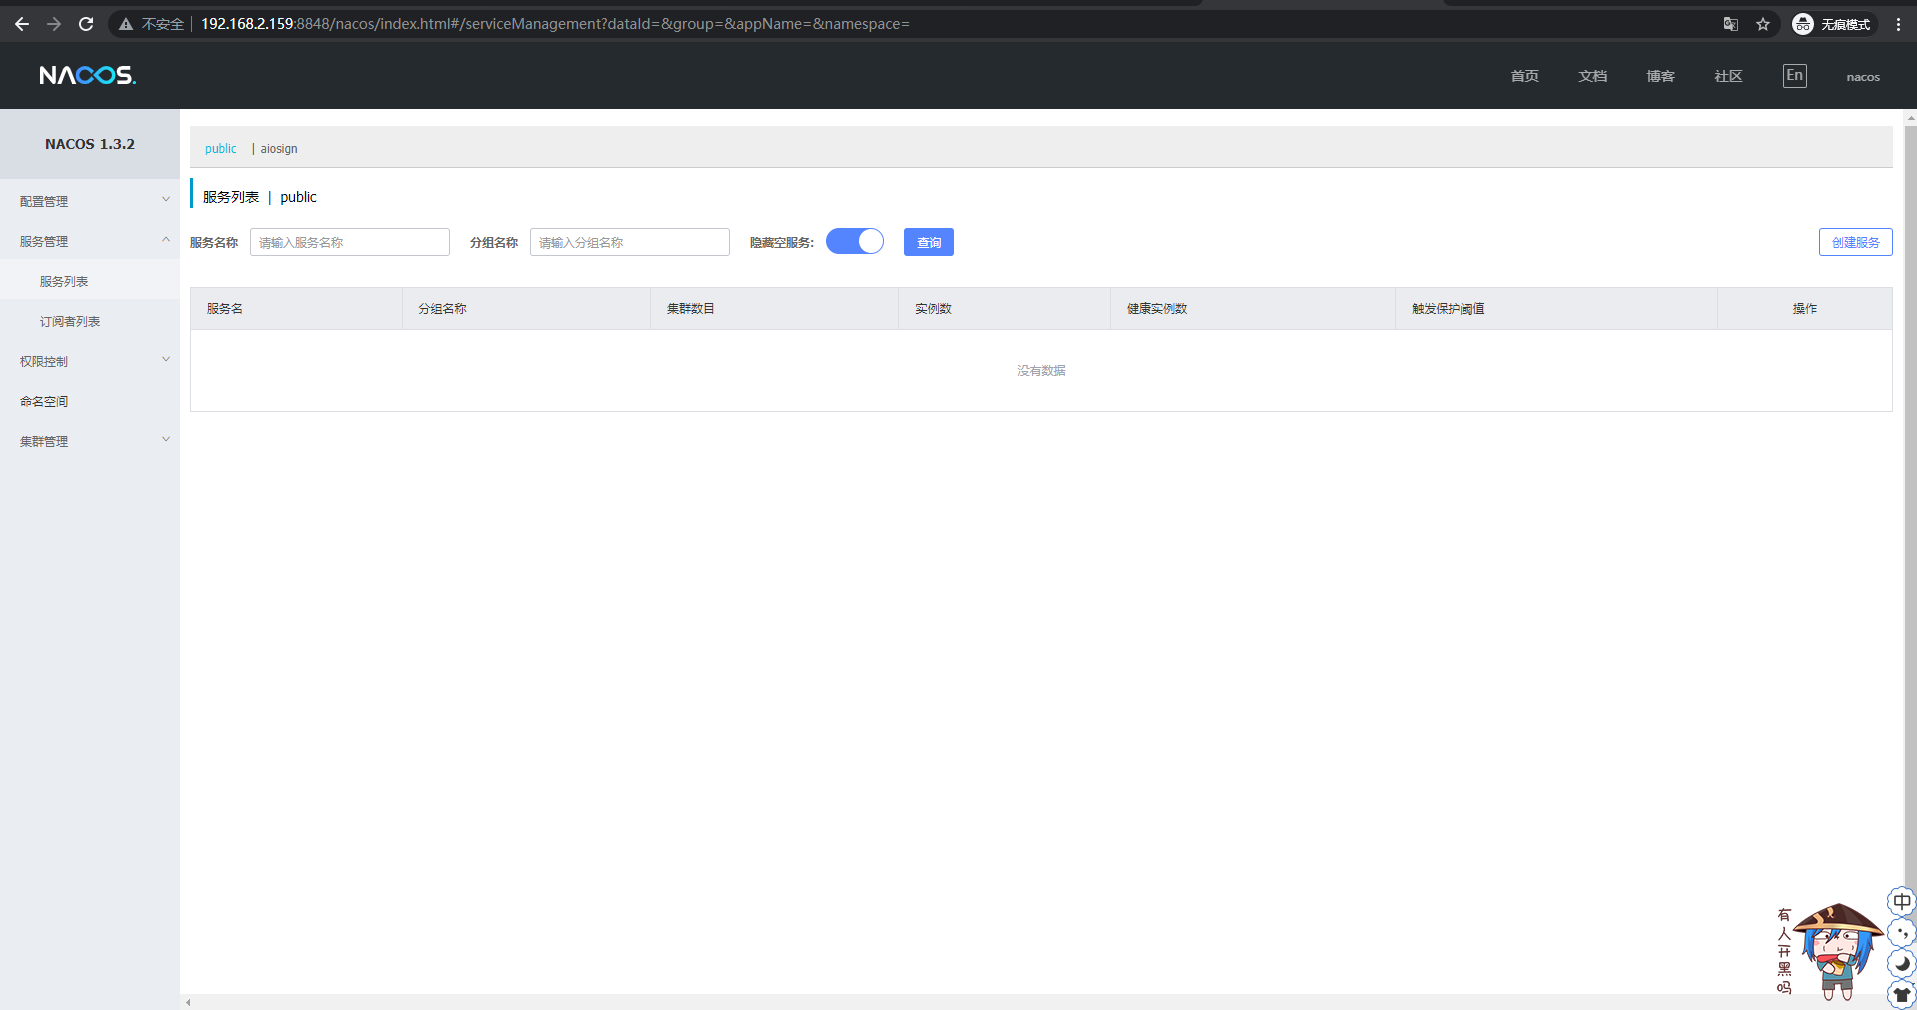Screen dimensions: 1917x1010
Task: Collapse 服务管理 sidebar menu
Action: 90,241
